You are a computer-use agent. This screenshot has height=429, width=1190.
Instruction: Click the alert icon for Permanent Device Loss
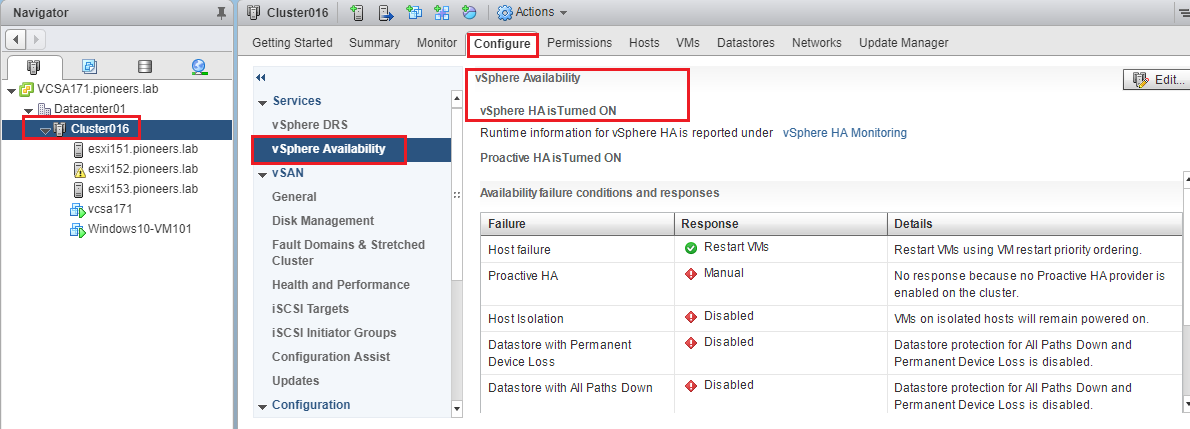point(691,342)
